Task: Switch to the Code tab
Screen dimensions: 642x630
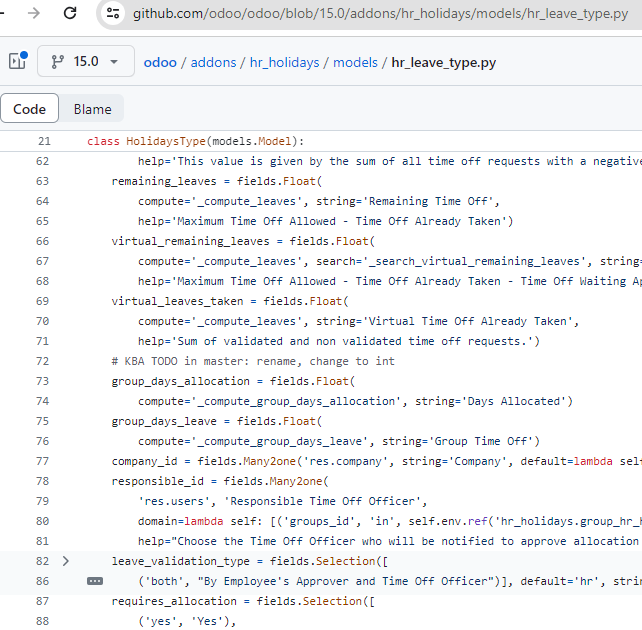Action: tap(29, 109)
